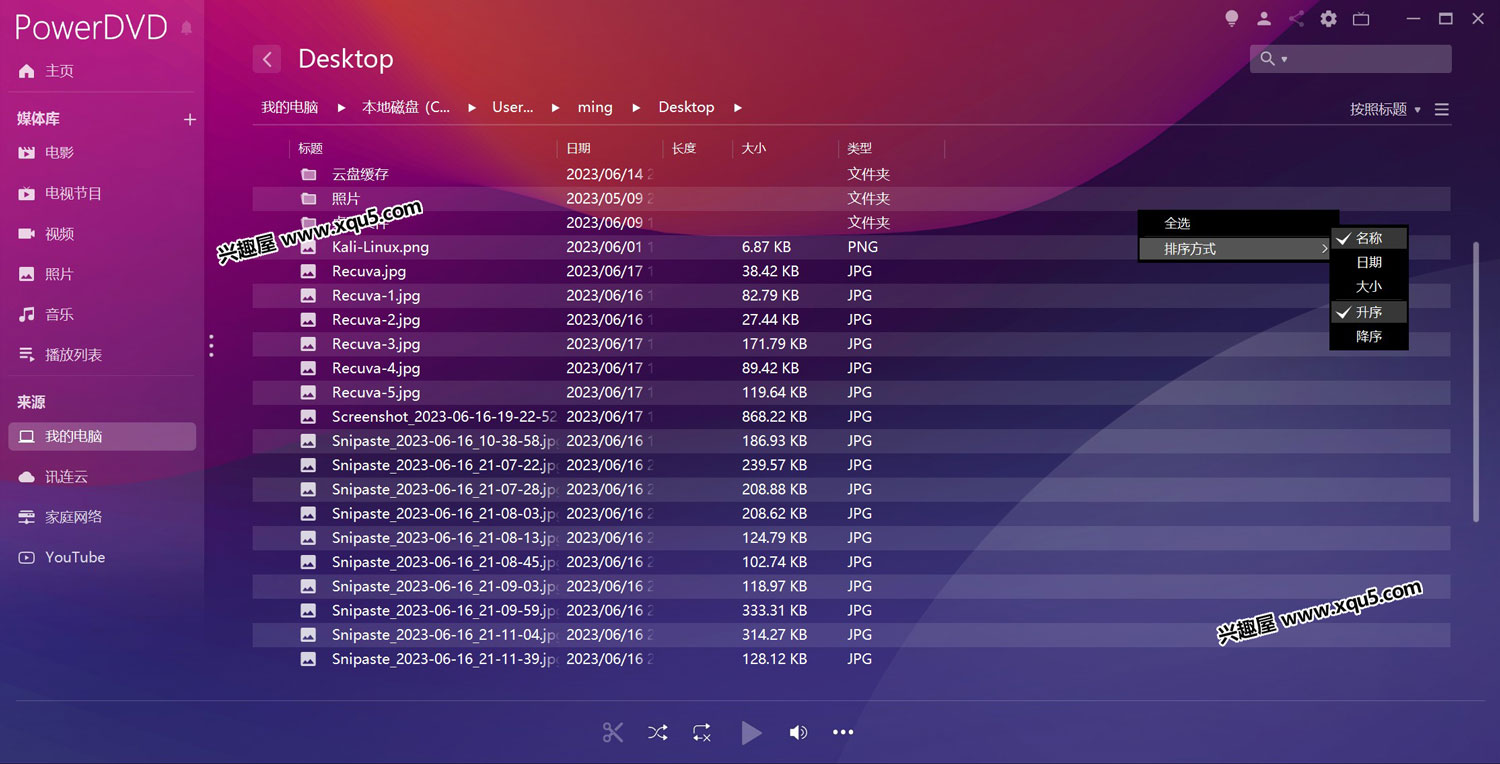
Task: Open the more options ellipsis
Action: tap(843, 733)
